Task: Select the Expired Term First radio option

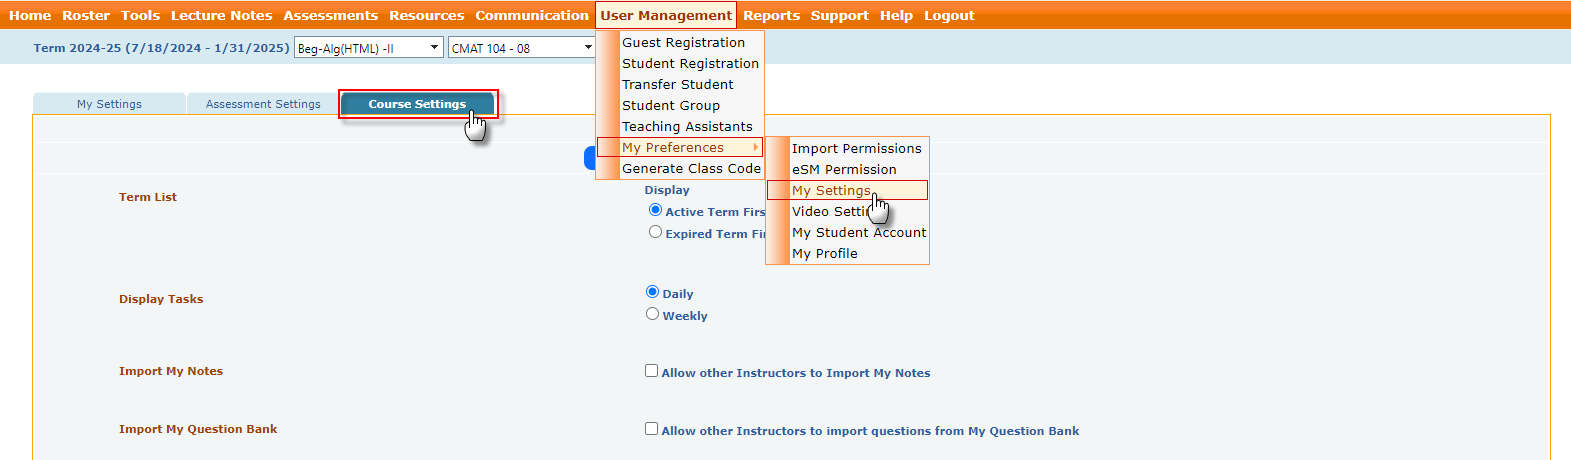Action: click(656, 232)
